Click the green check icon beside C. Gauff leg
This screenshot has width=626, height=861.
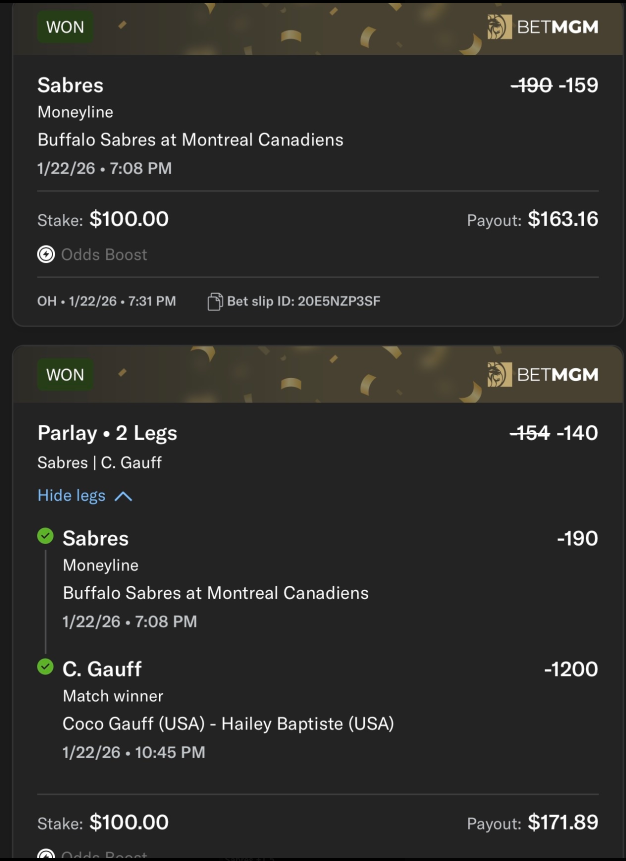(x=45, y=666)
